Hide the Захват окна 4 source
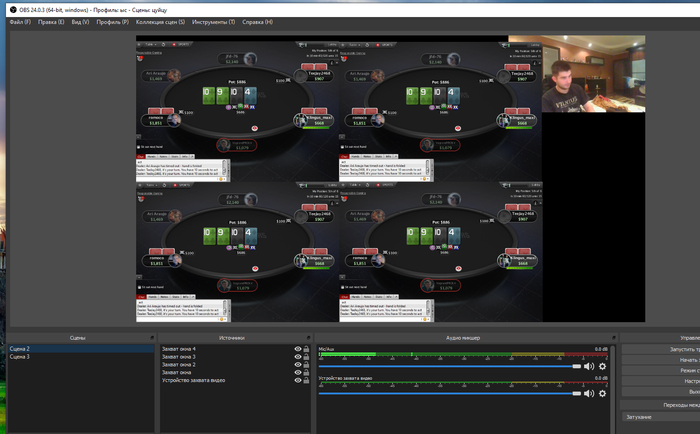Viewport: 700px width, 434px height. click(298, 349)
